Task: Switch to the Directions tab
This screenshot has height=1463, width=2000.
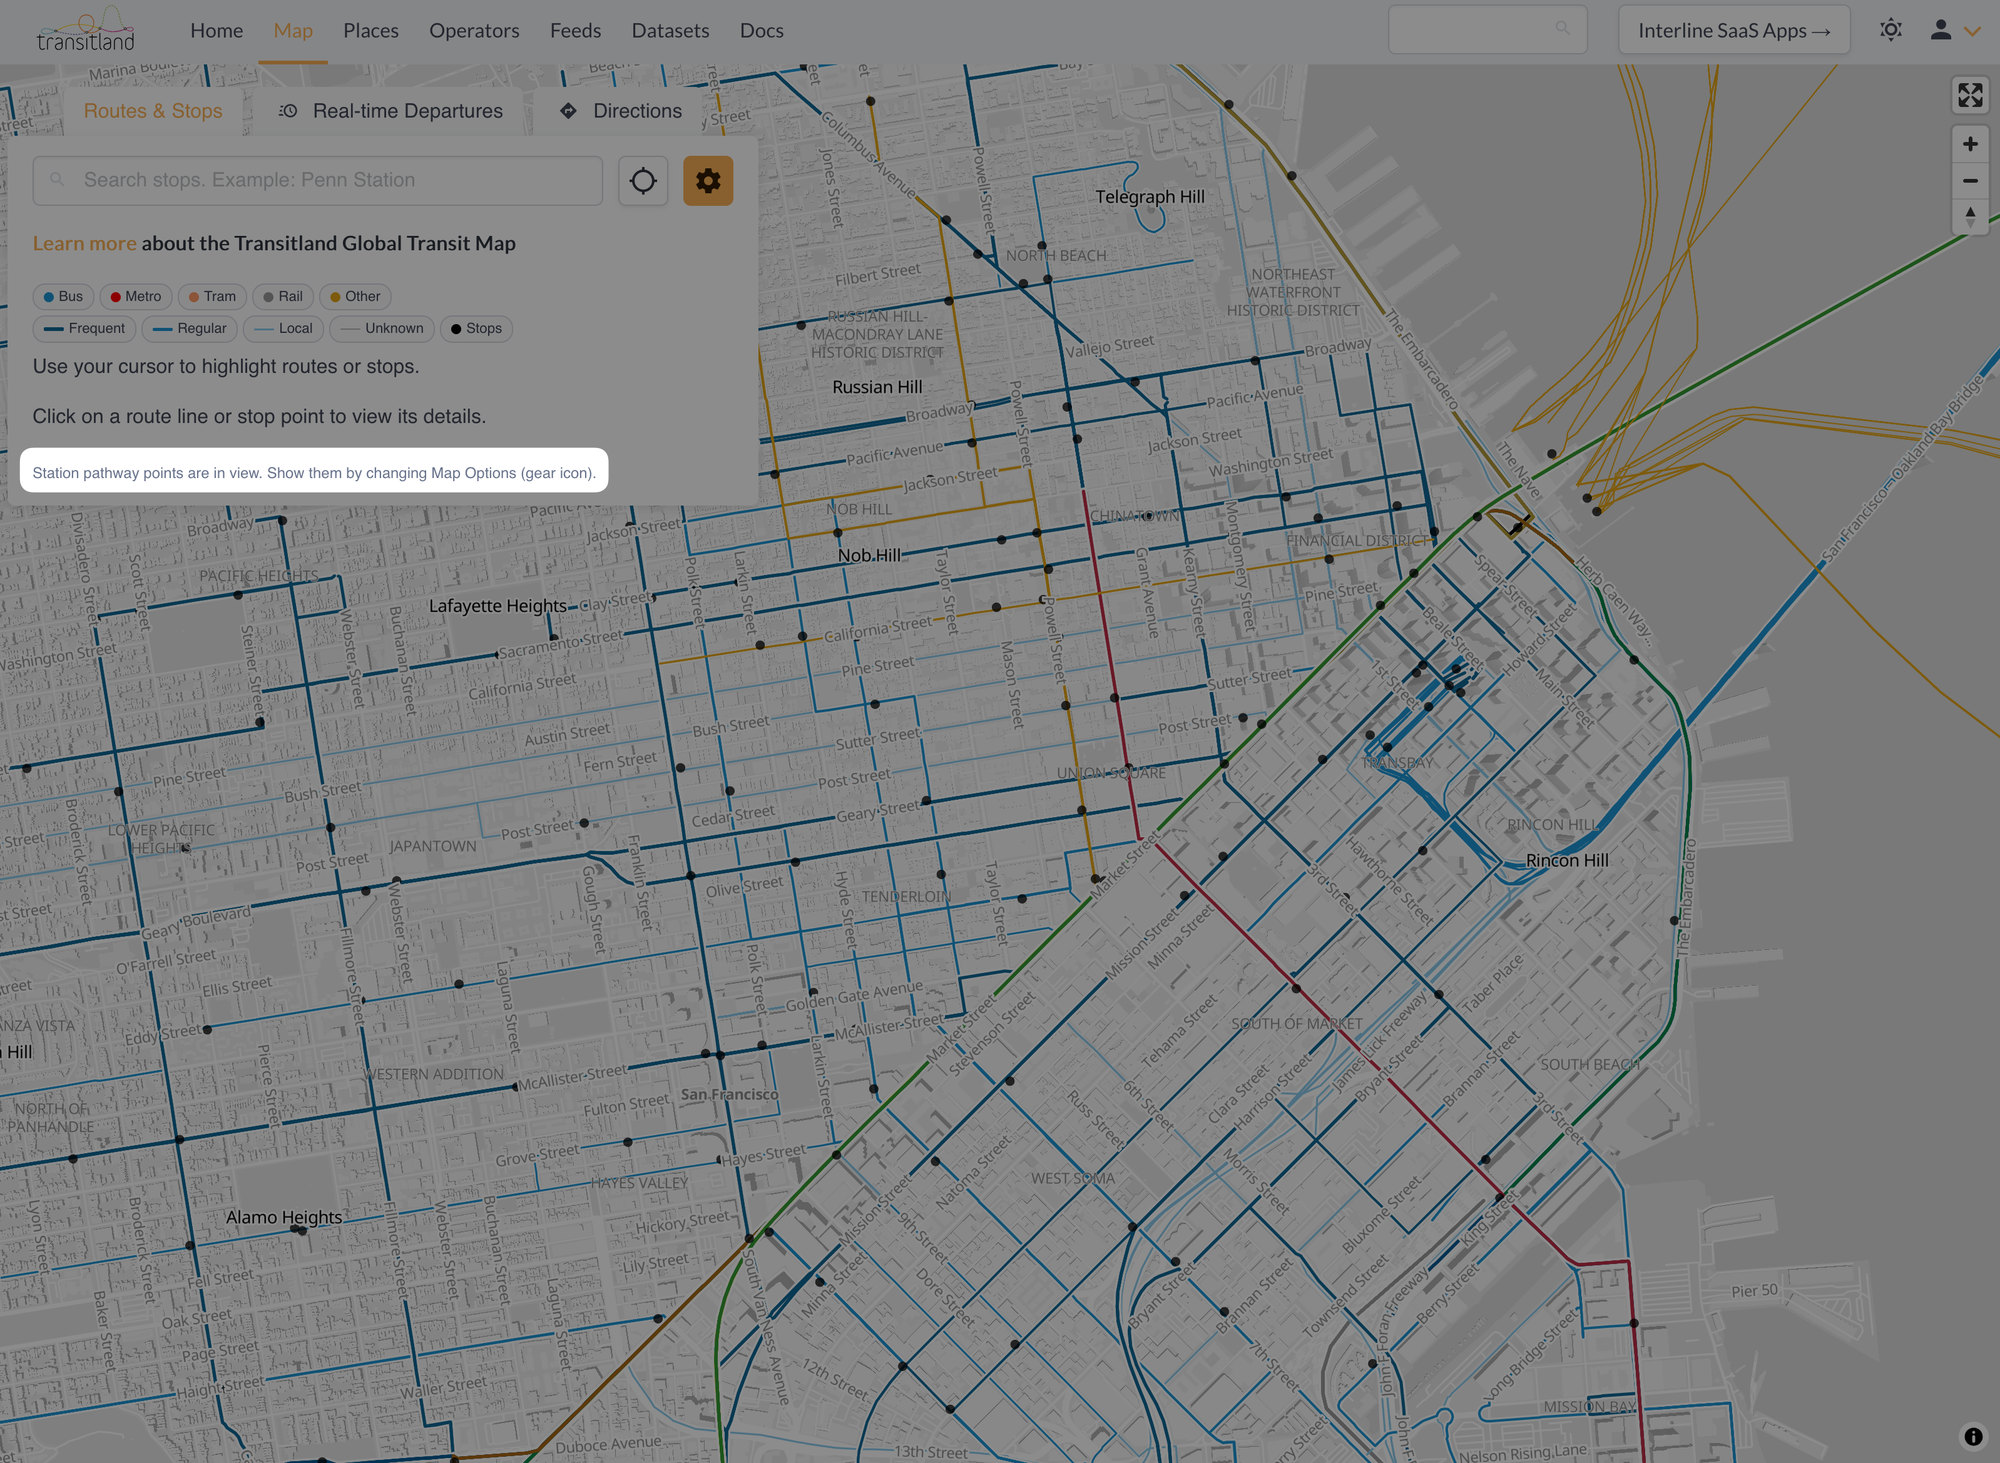Action: click(x=621, y=111)
